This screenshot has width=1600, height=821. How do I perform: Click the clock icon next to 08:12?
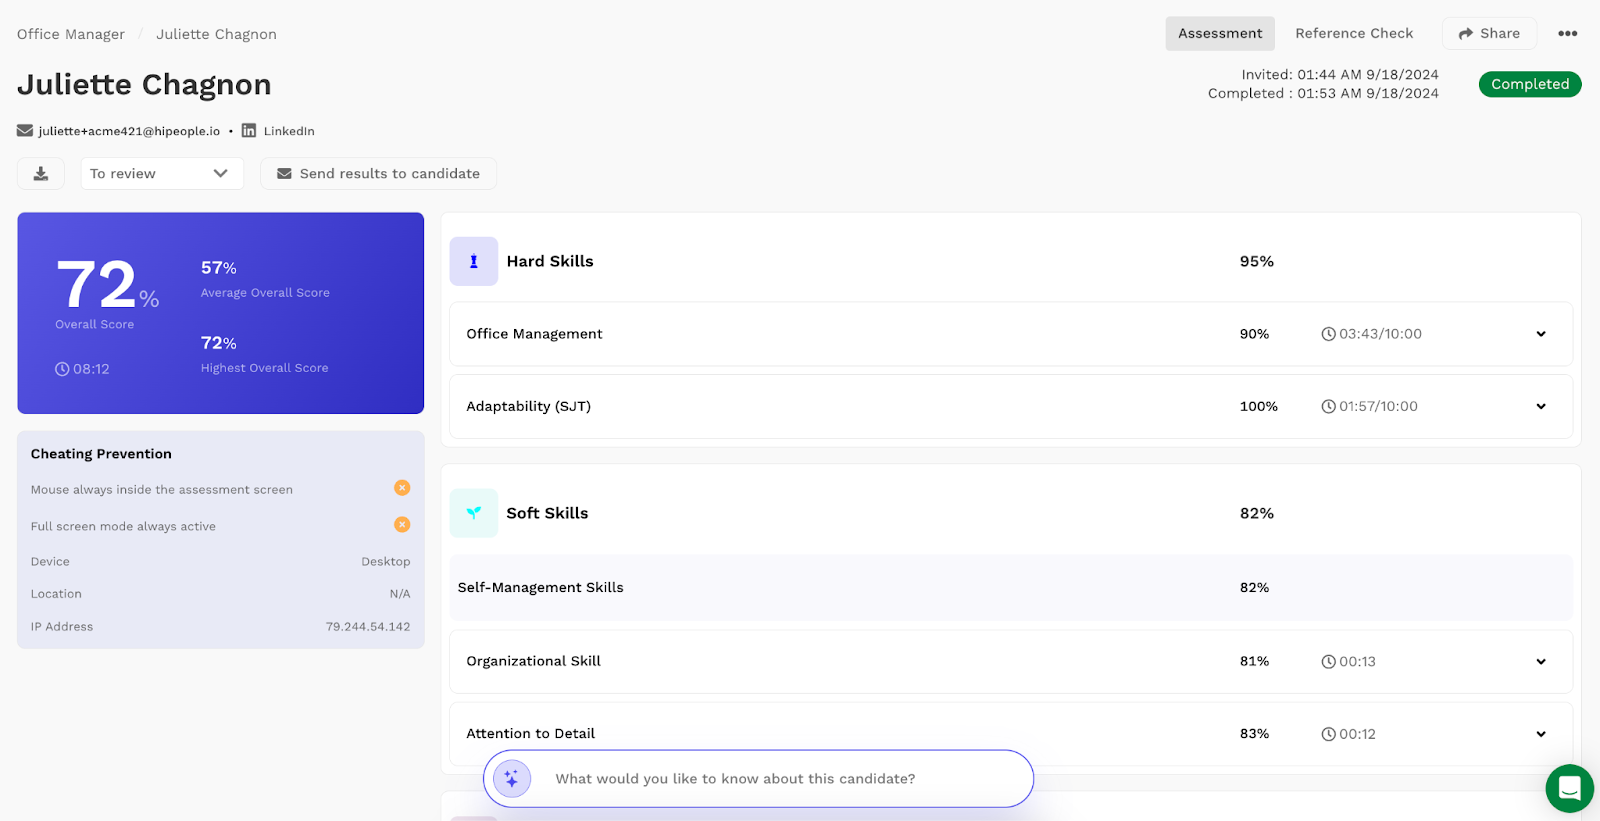tap(62, 369)
